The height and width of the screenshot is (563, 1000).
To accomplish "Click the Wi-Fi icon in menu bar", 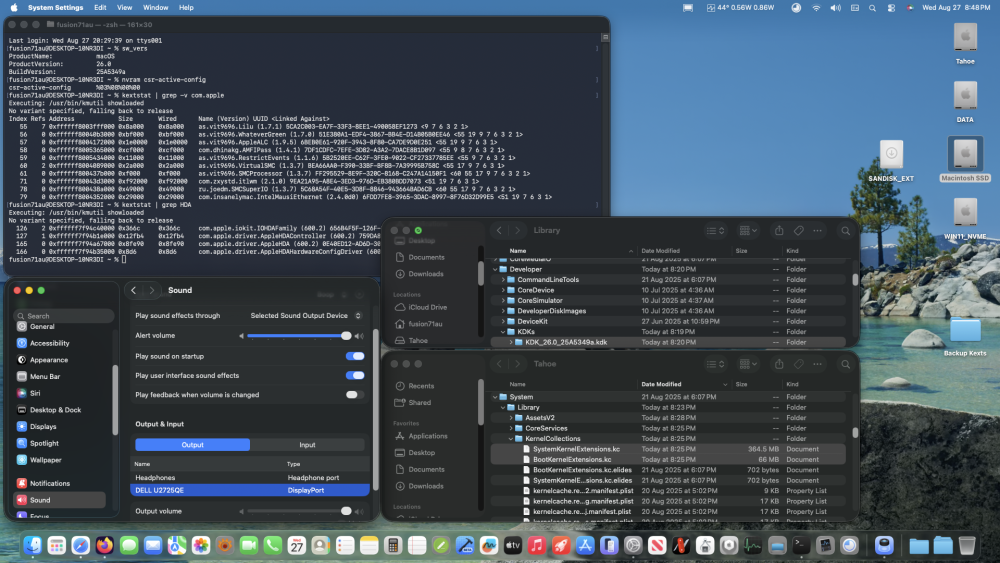I will coord(816,8).
